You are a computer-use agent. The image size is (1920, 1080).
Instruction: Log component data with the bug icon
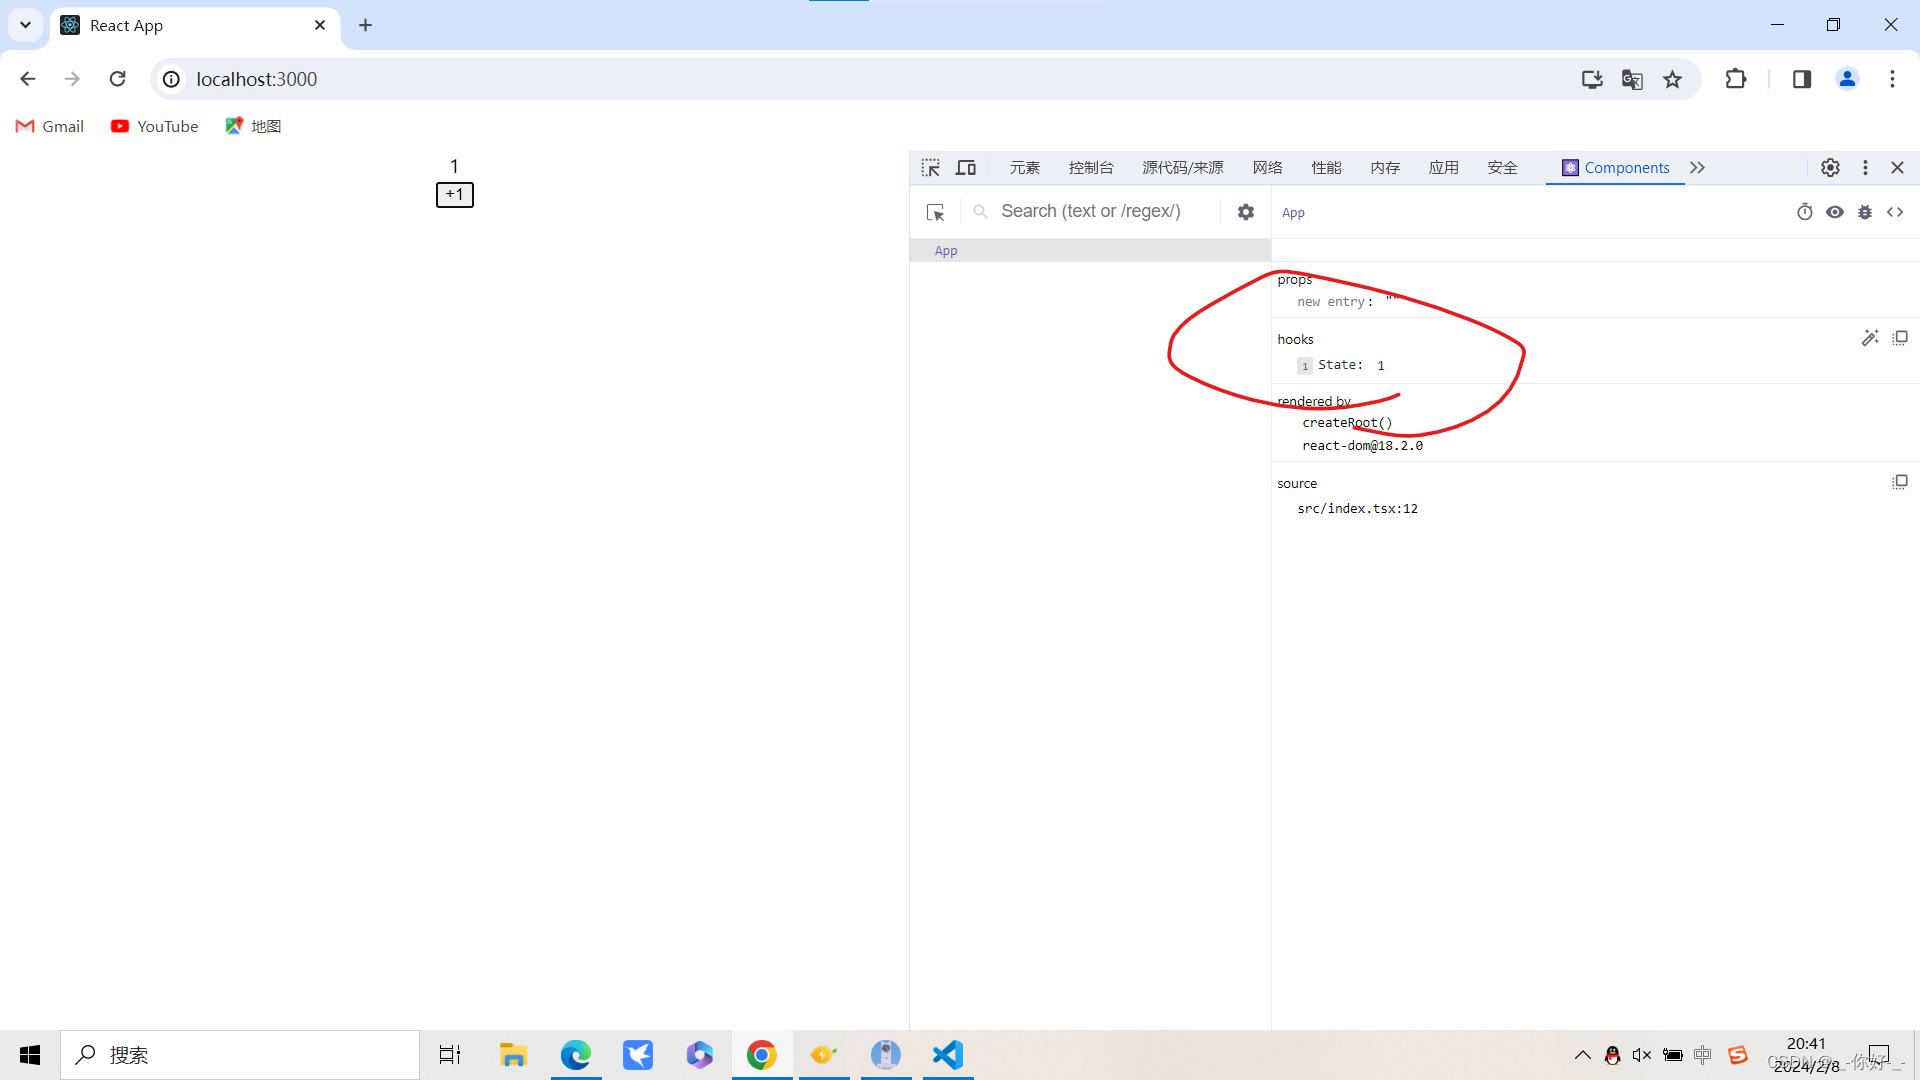(x=1865, y=212)
